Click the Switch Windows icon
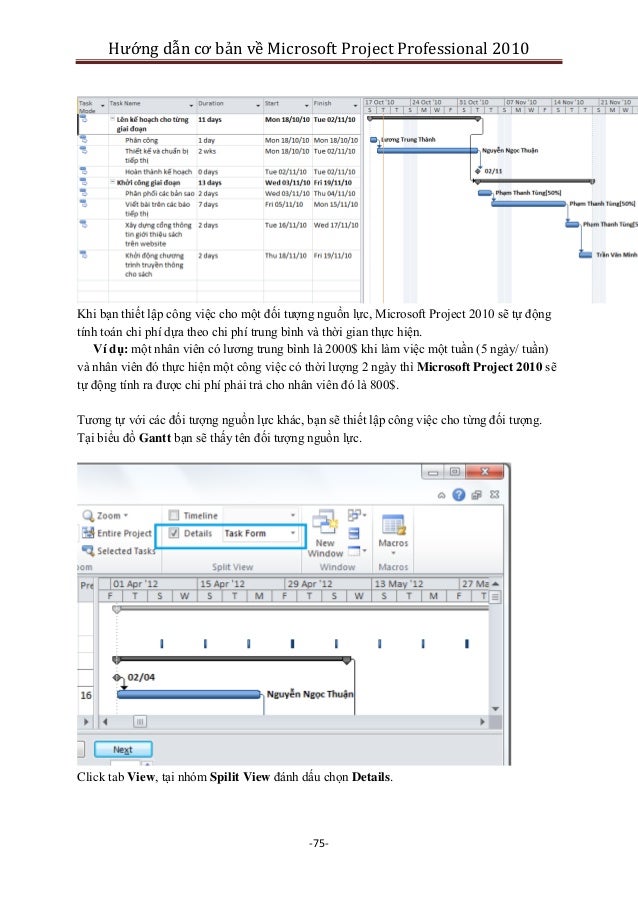This screenshot has width=638, height=903. (x=355, y=515)
